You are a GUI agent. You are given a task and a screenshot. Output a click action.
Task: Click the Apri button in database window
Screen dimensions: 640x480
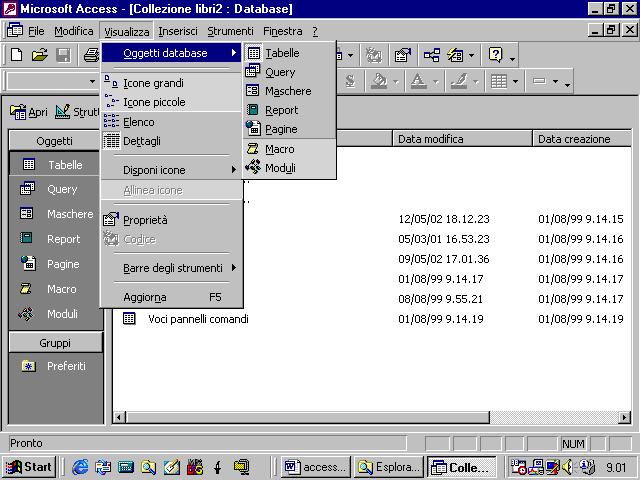coord(29,112)
